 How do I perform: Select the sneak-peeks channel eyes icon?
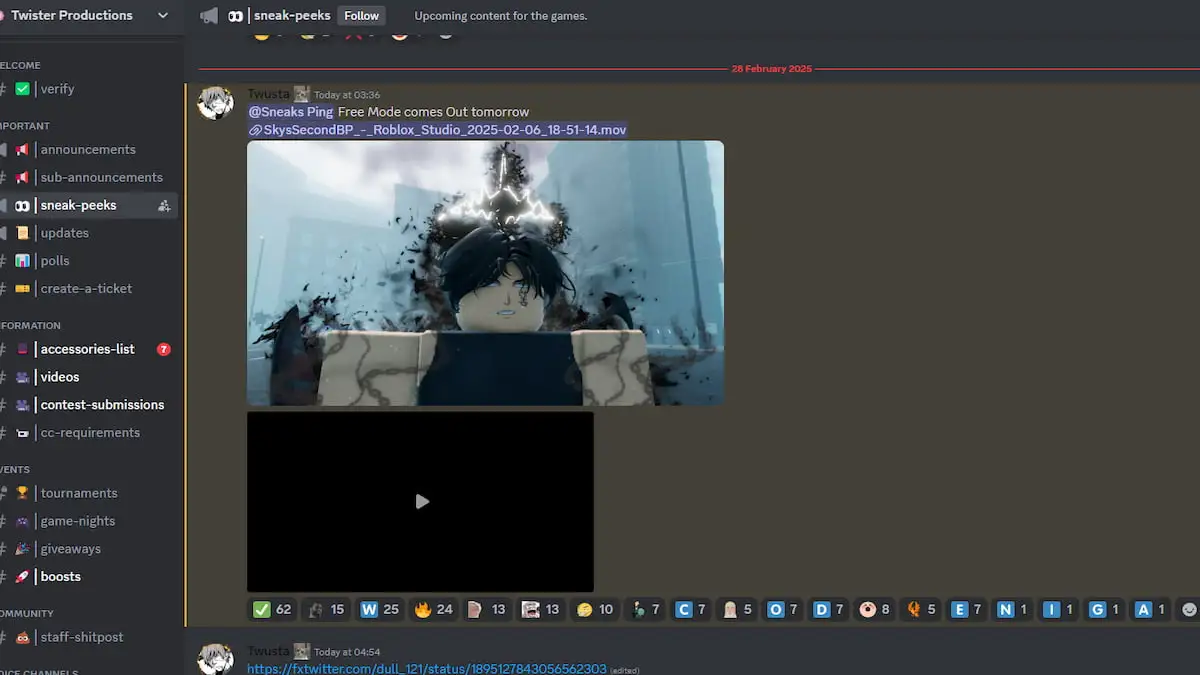click(20, 205)
